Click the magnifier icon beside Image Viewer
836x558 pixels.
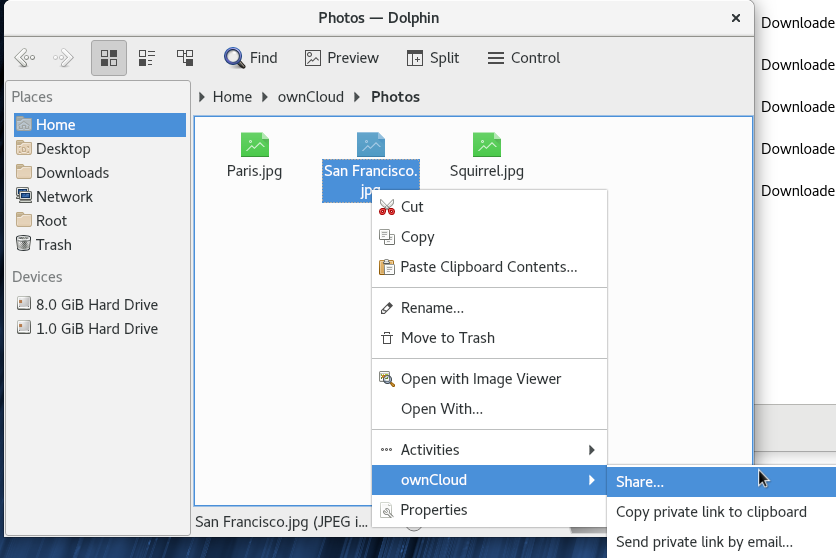(387, 379)
